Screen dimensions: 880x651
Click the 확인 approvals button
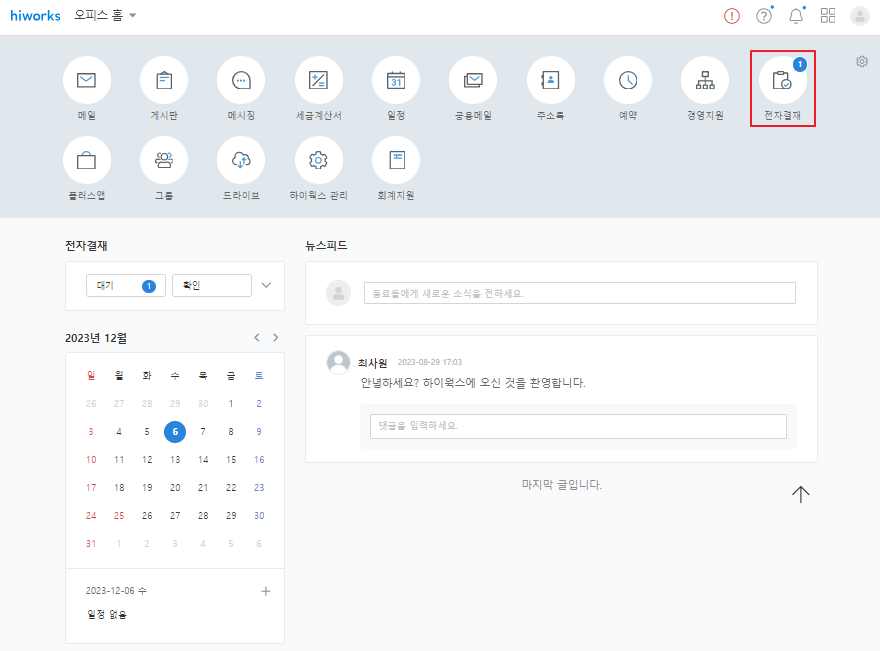click(x=212, y=286)
